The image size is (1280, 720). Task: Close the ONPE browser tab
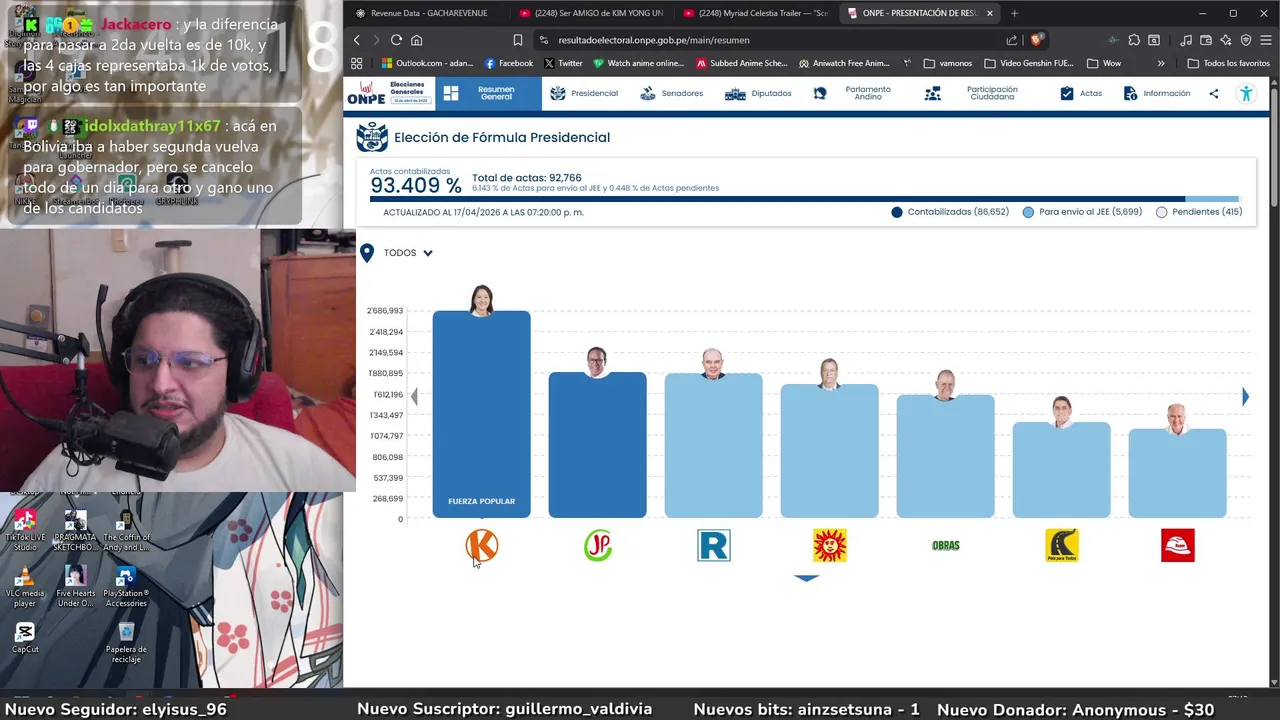coord(989,13)
